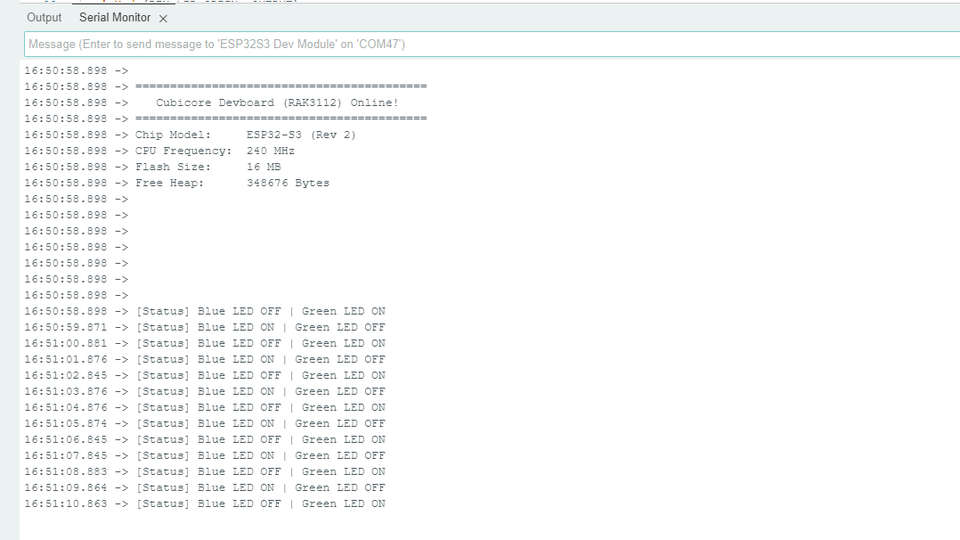Select the 'Chip Model: ESP32-S3 (Rev 2)' line
The height and width of the screenshot is (540, 960).
tap(190, 135)
